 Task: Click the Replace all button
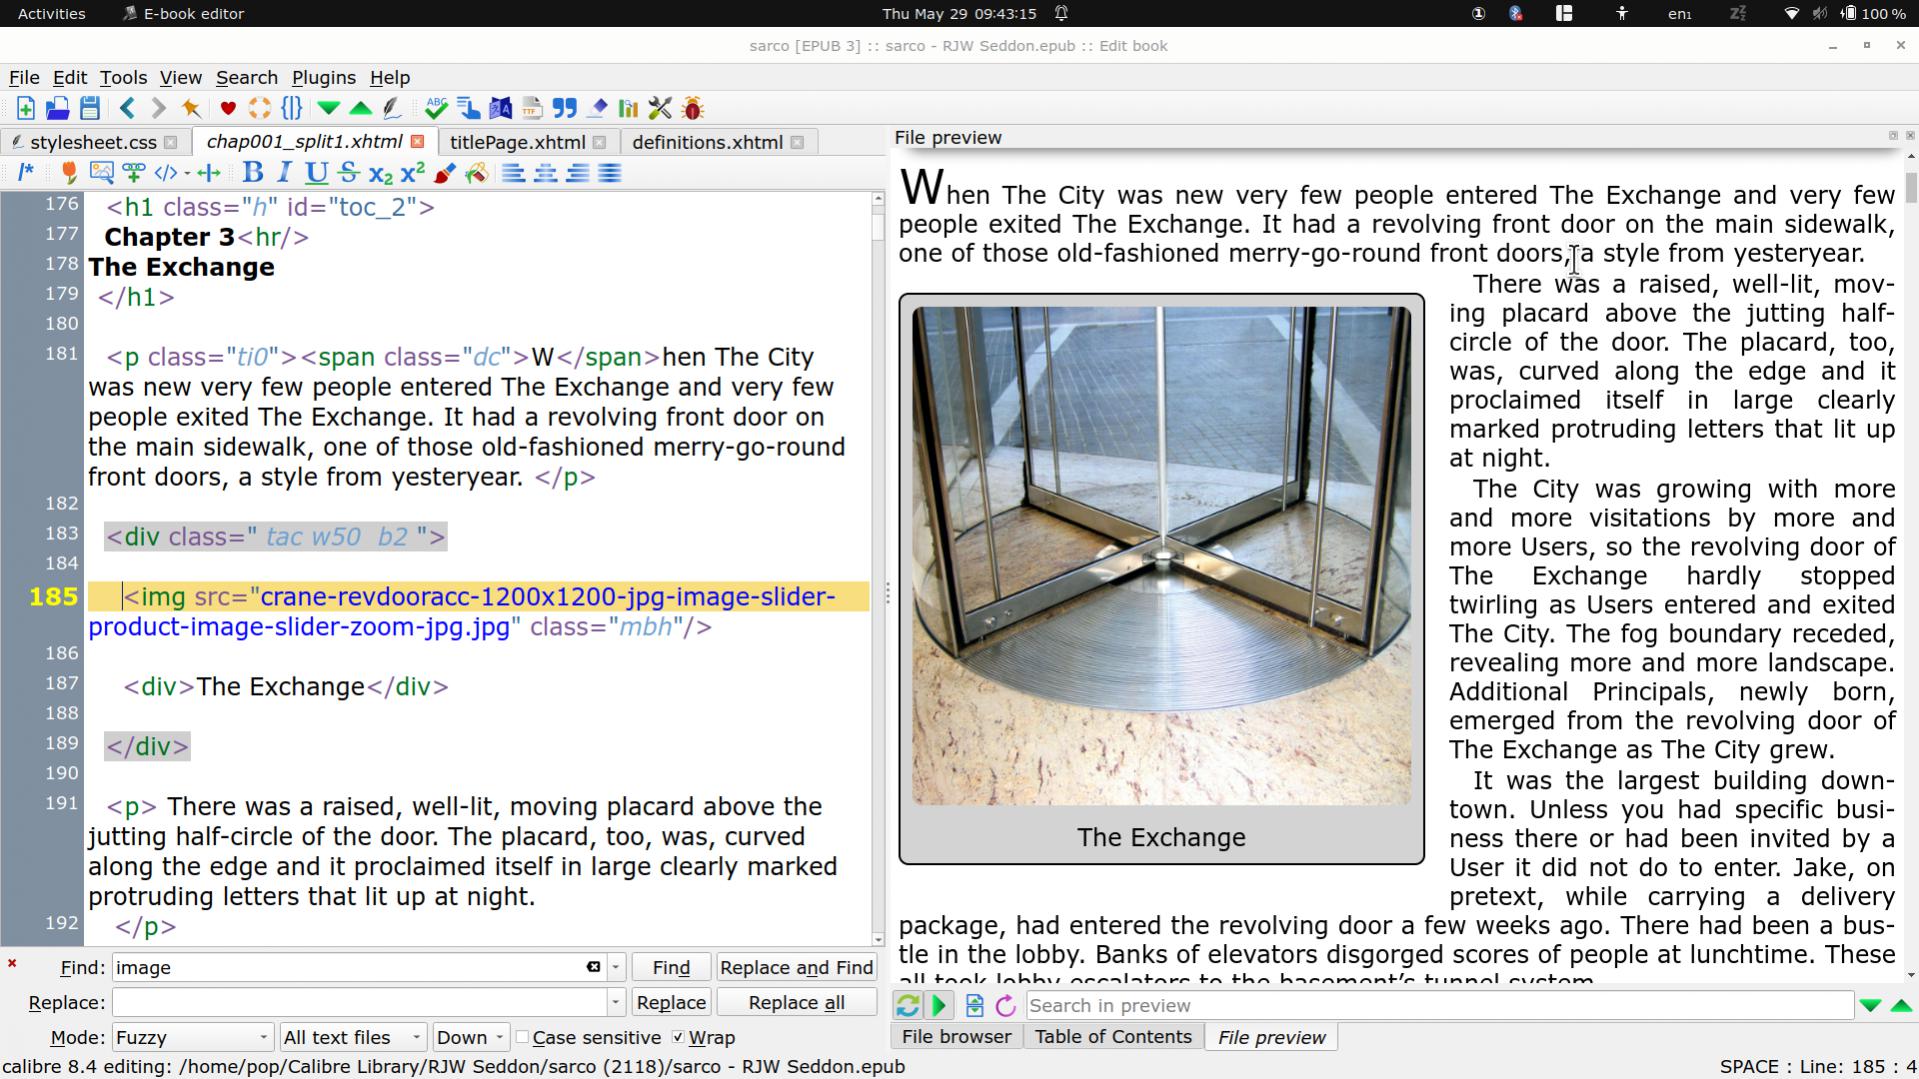[x=796, y=1003]
